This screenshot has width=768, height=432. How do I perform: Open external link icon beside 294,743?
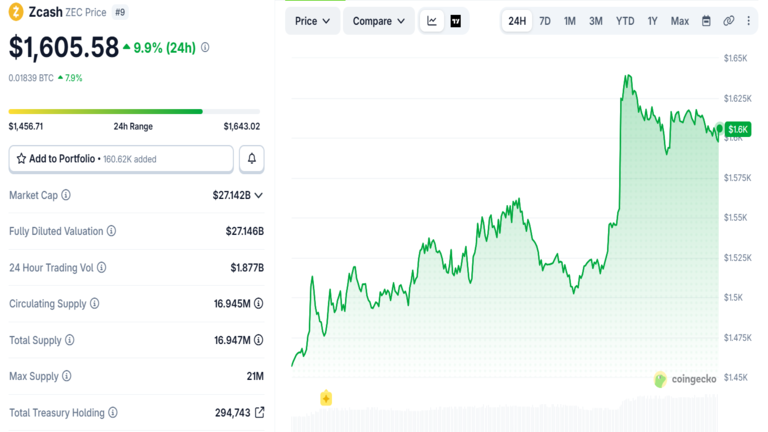click(260, 412)
